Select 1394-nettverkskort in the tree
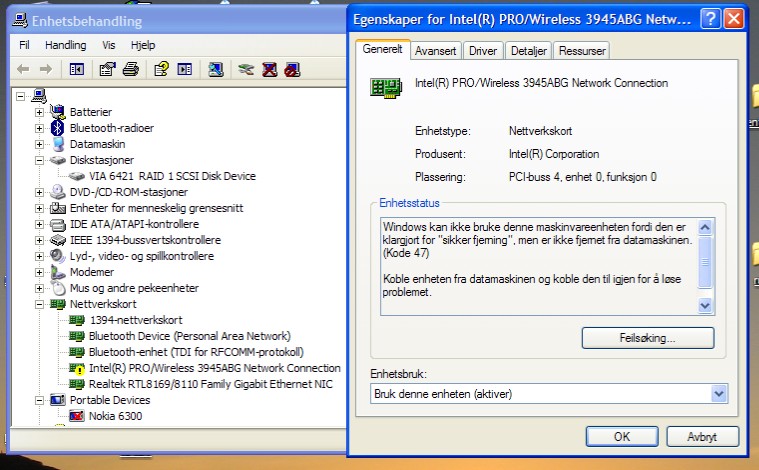This screenshot has width=759, height=470. [136, 320]
